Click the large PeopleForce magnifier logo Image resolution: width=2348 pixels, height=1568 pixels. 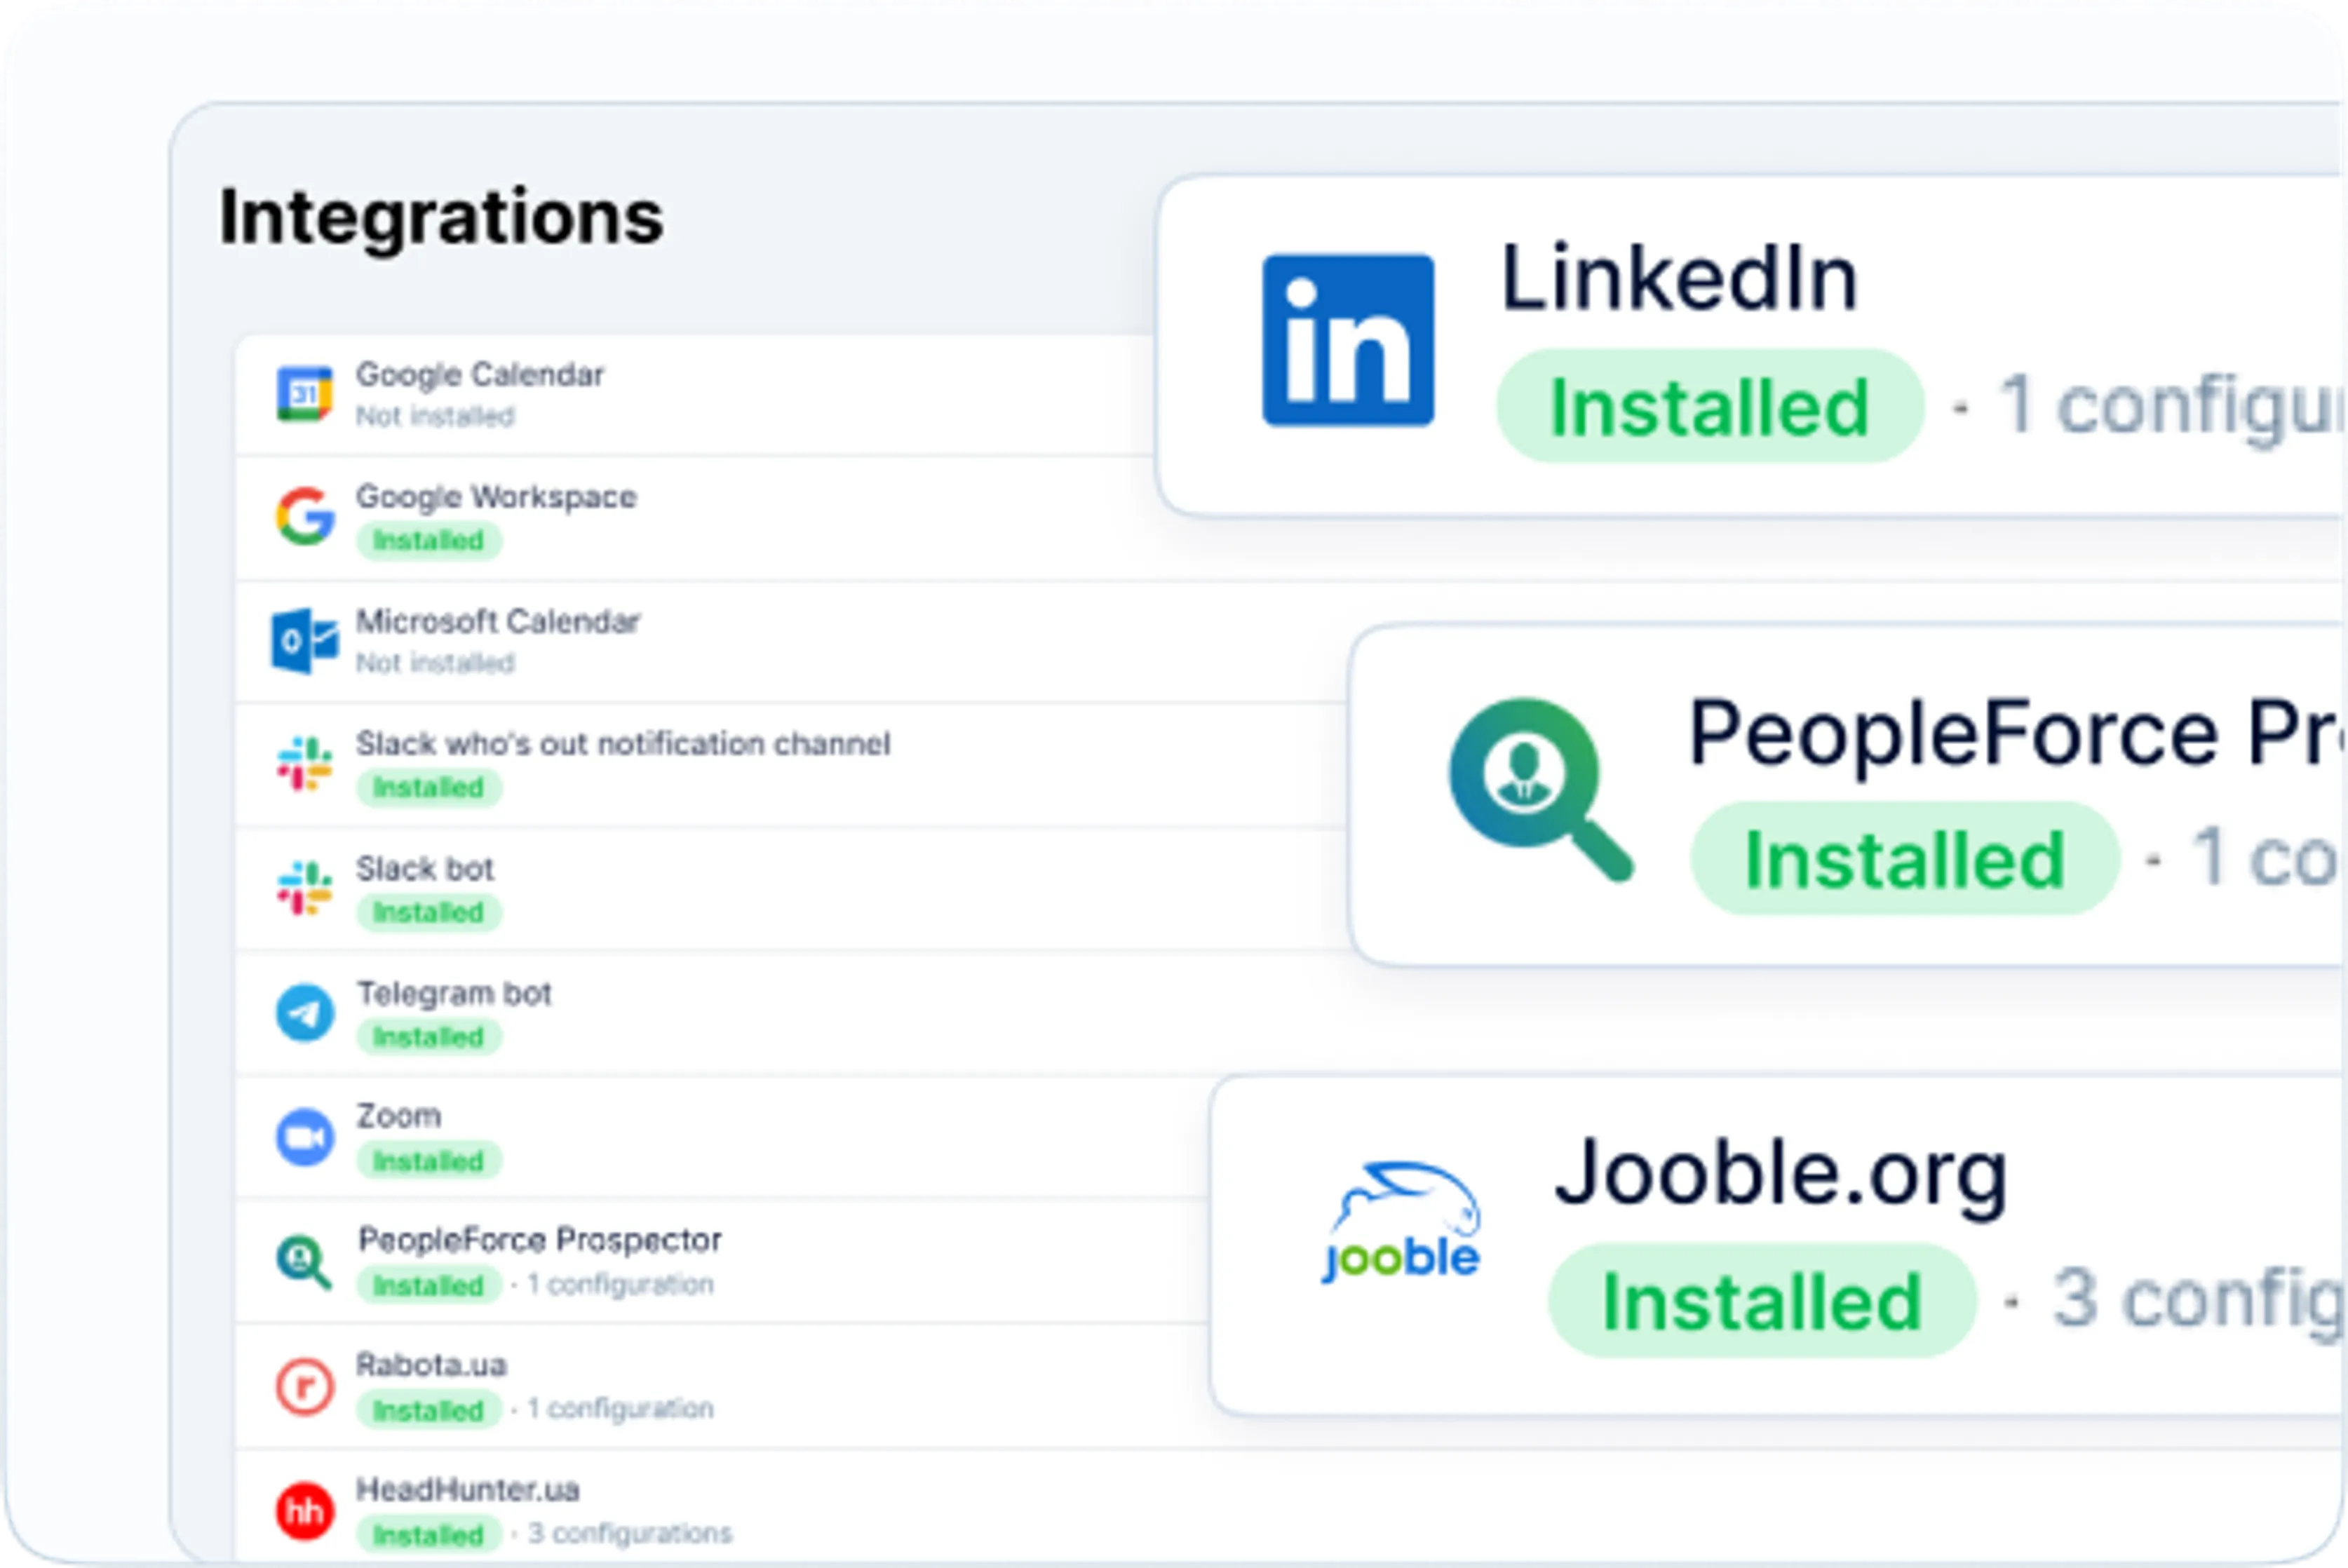click(1540, 790)
